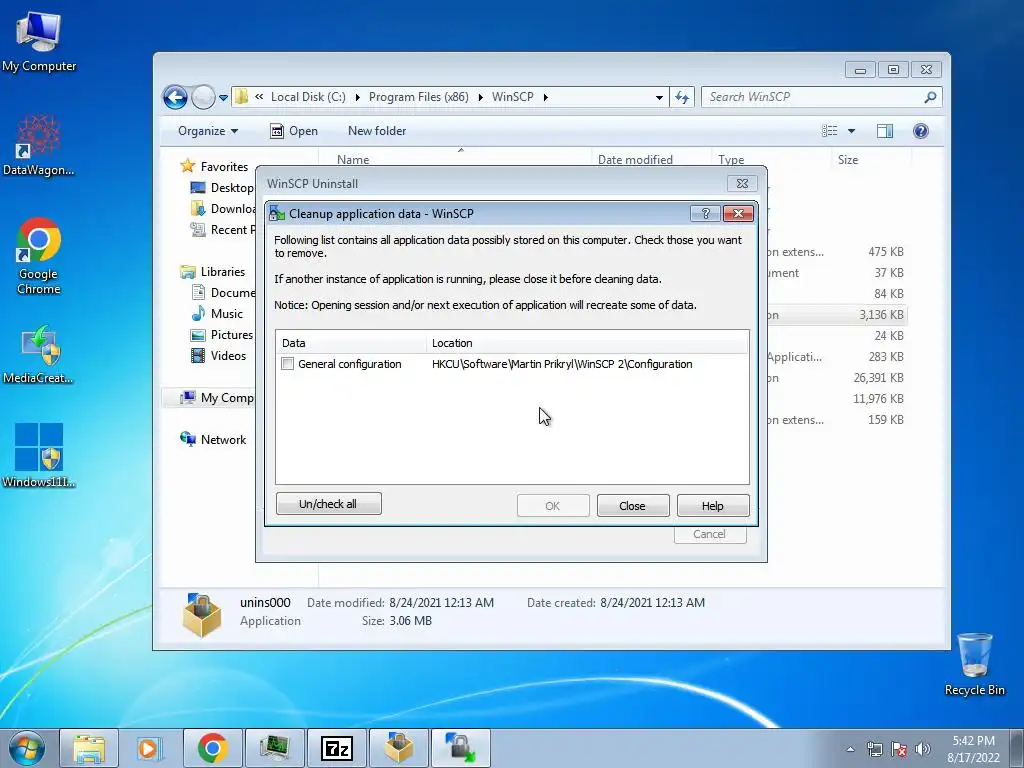Click the question mark title bar button

705,214
